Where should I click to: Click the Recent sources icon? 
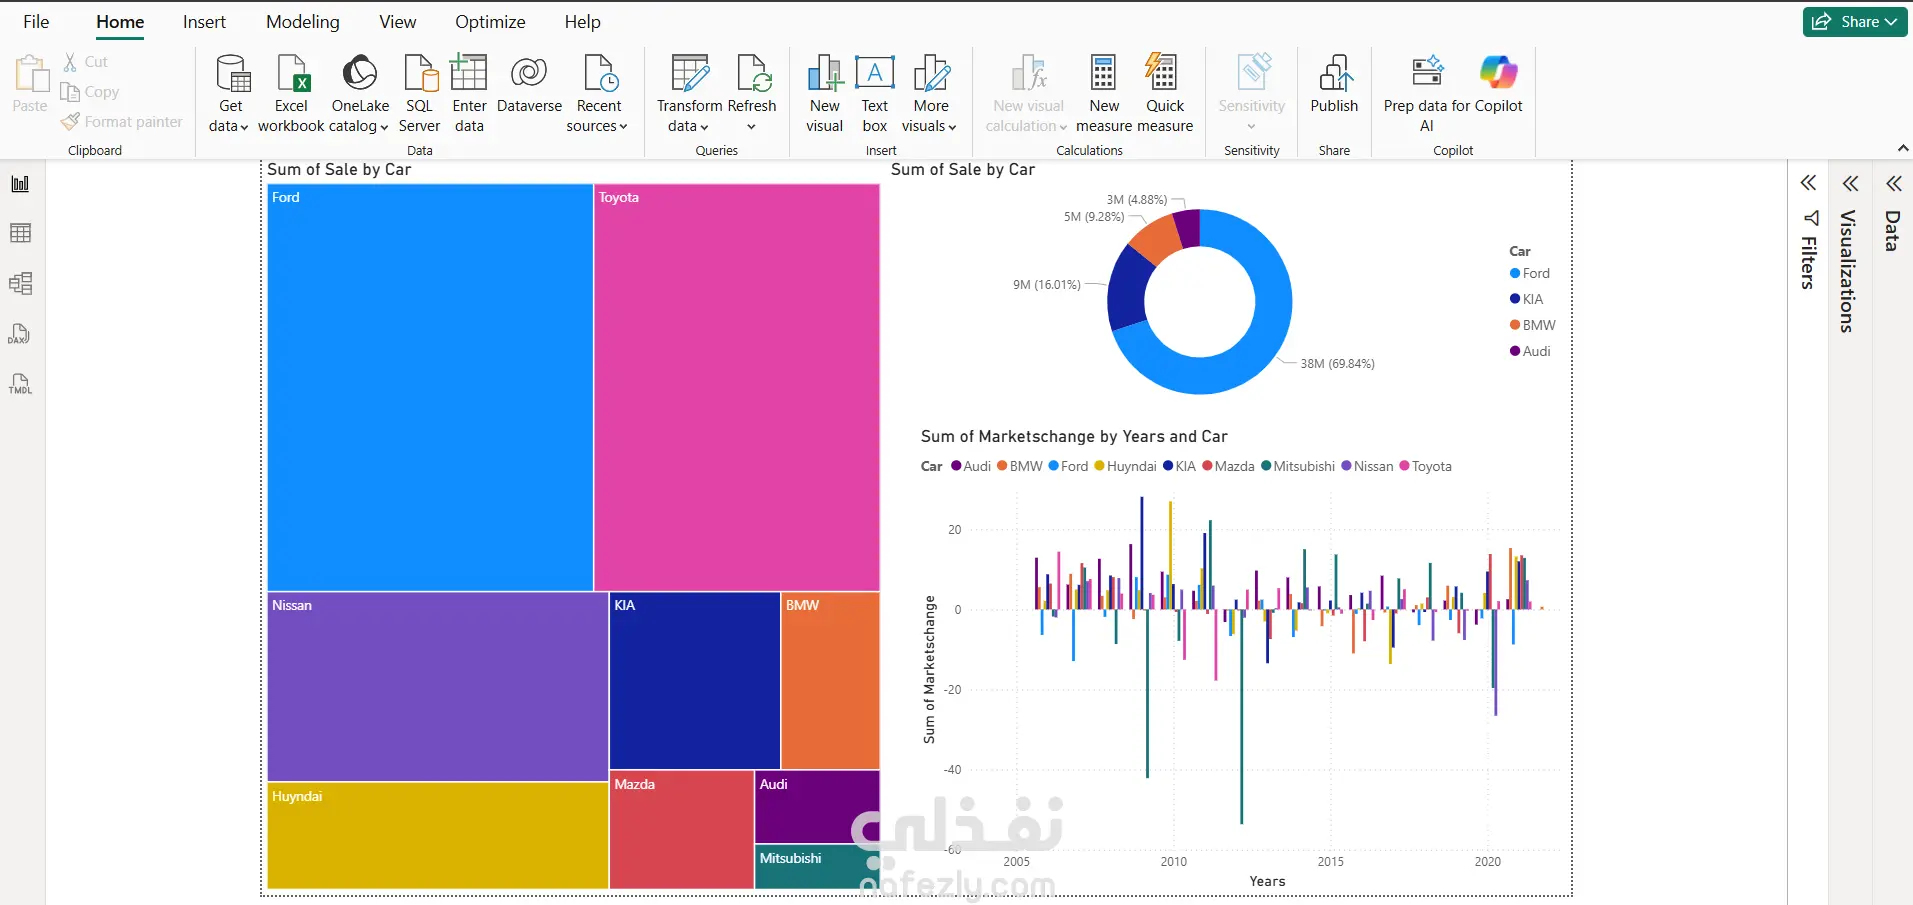(x=600, y=74)
